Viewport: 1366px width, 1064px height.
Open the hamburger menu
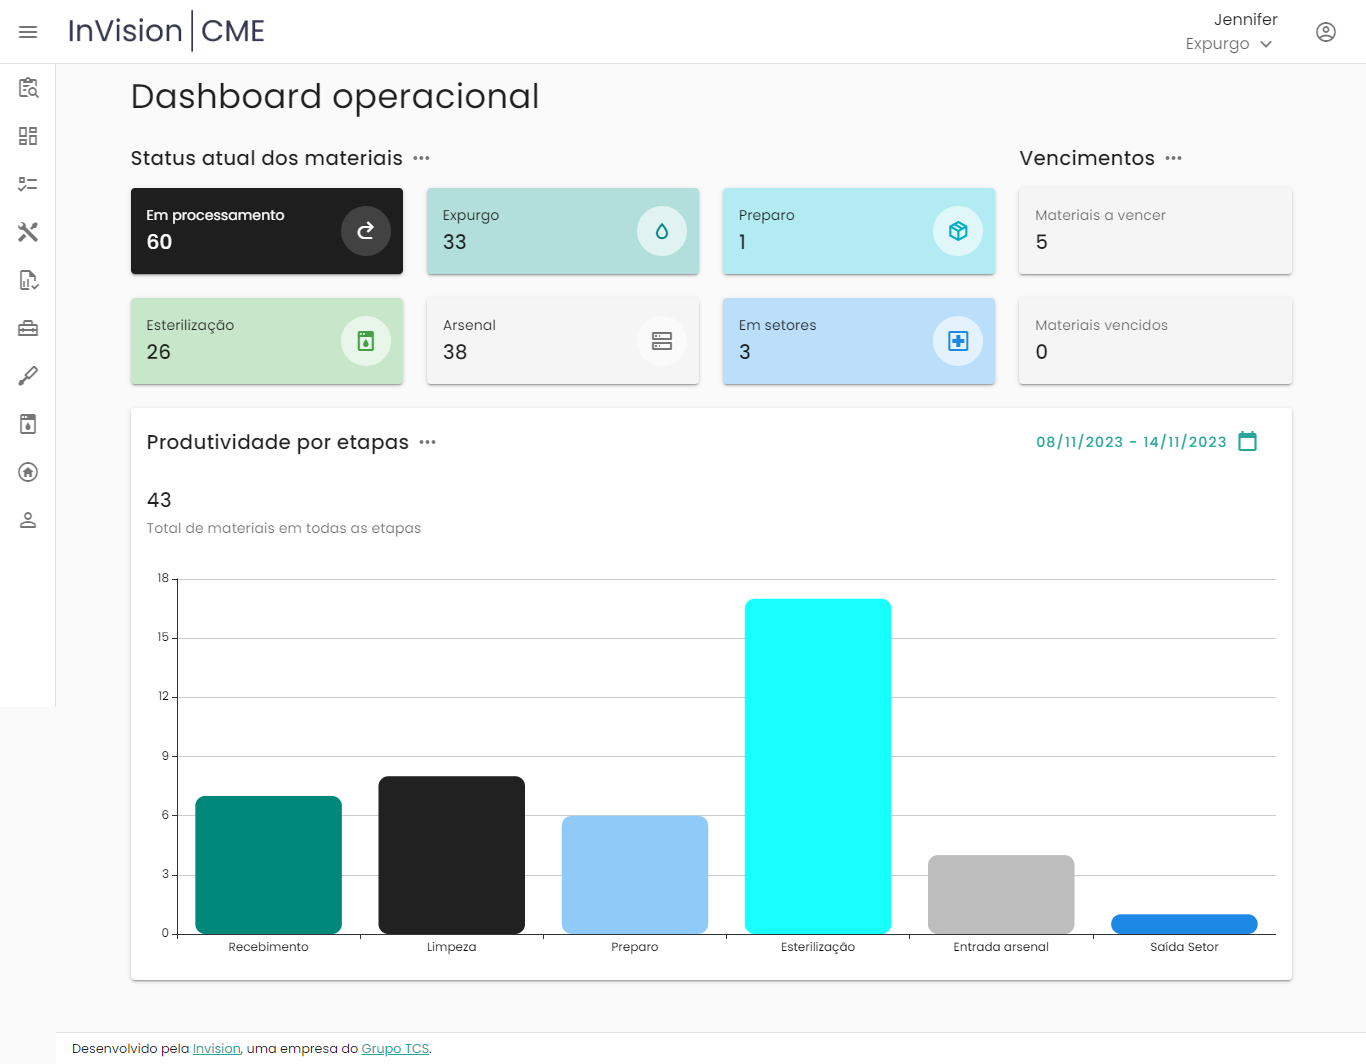point(28,32)
